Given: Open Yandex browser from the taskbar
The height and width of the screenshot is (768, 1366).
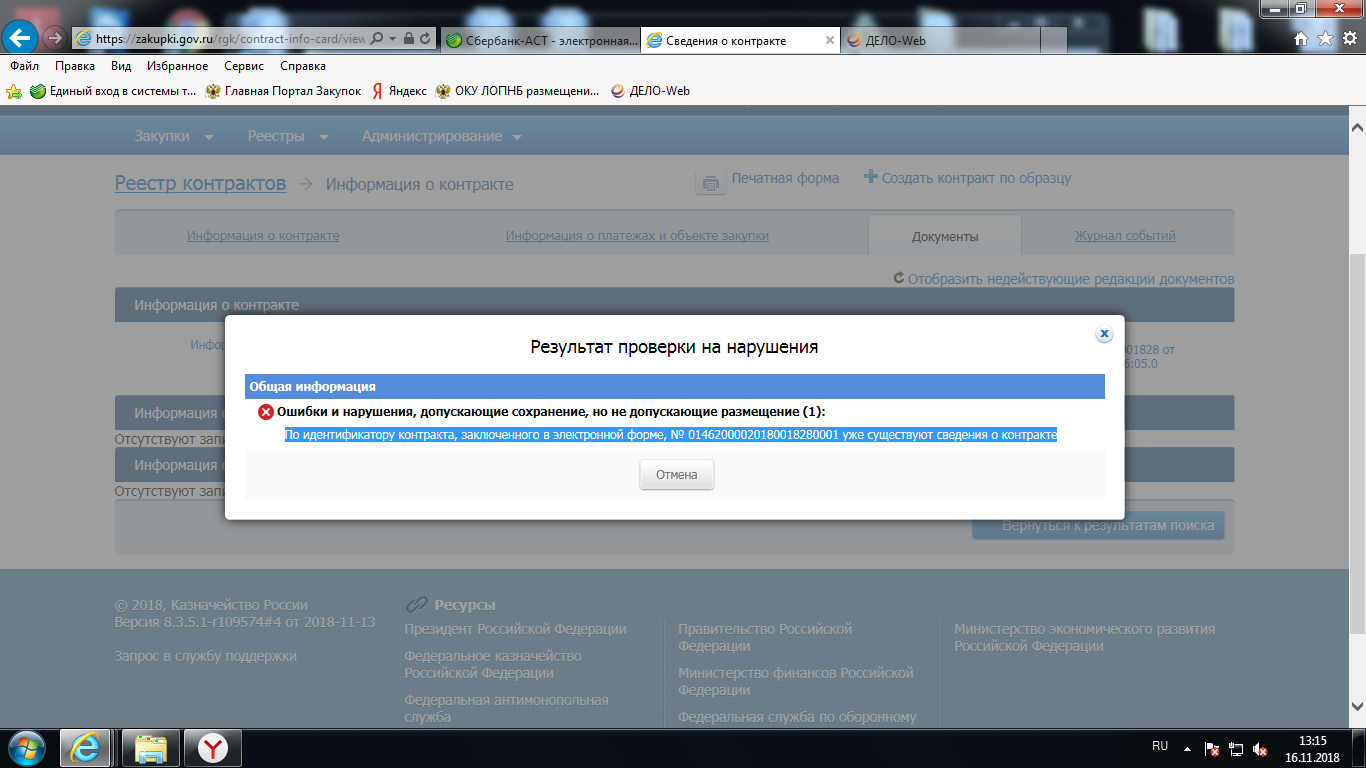Looking at the screenshot, I should coord(211,748).
